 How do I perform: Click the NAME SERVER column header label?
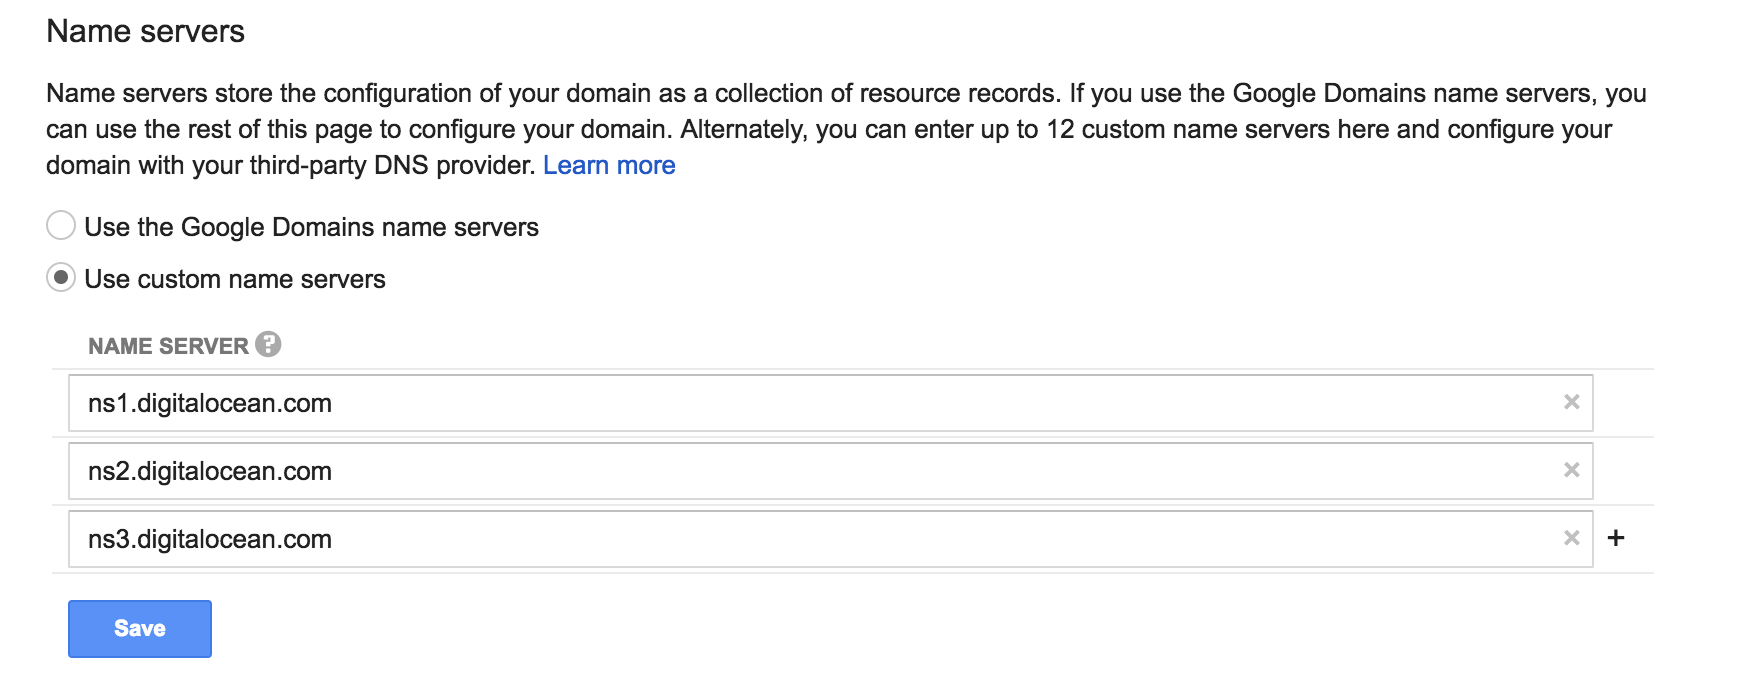pos(168,346)
